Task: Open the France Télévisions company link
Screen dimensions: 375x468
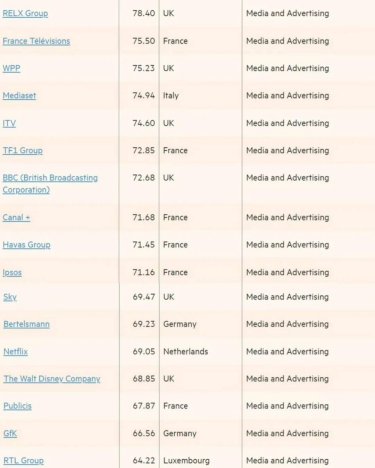Action: 36,41
